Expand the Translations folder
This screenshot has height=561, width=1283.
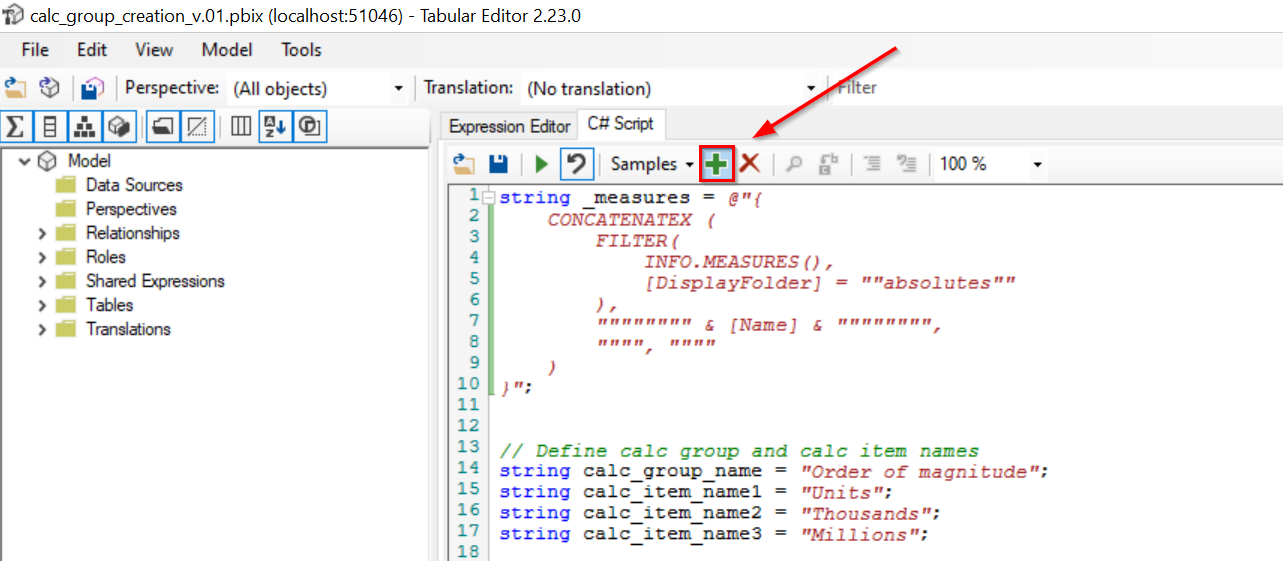(x=42, y=329)
